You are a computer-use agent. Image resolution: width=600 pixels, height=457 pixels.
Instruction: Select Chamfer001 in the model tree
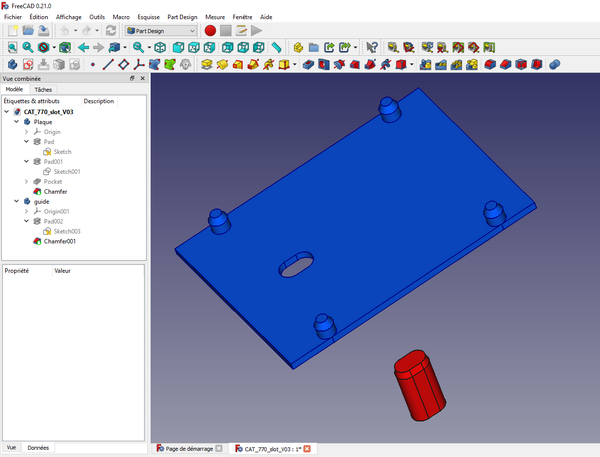tap(60, 241)
